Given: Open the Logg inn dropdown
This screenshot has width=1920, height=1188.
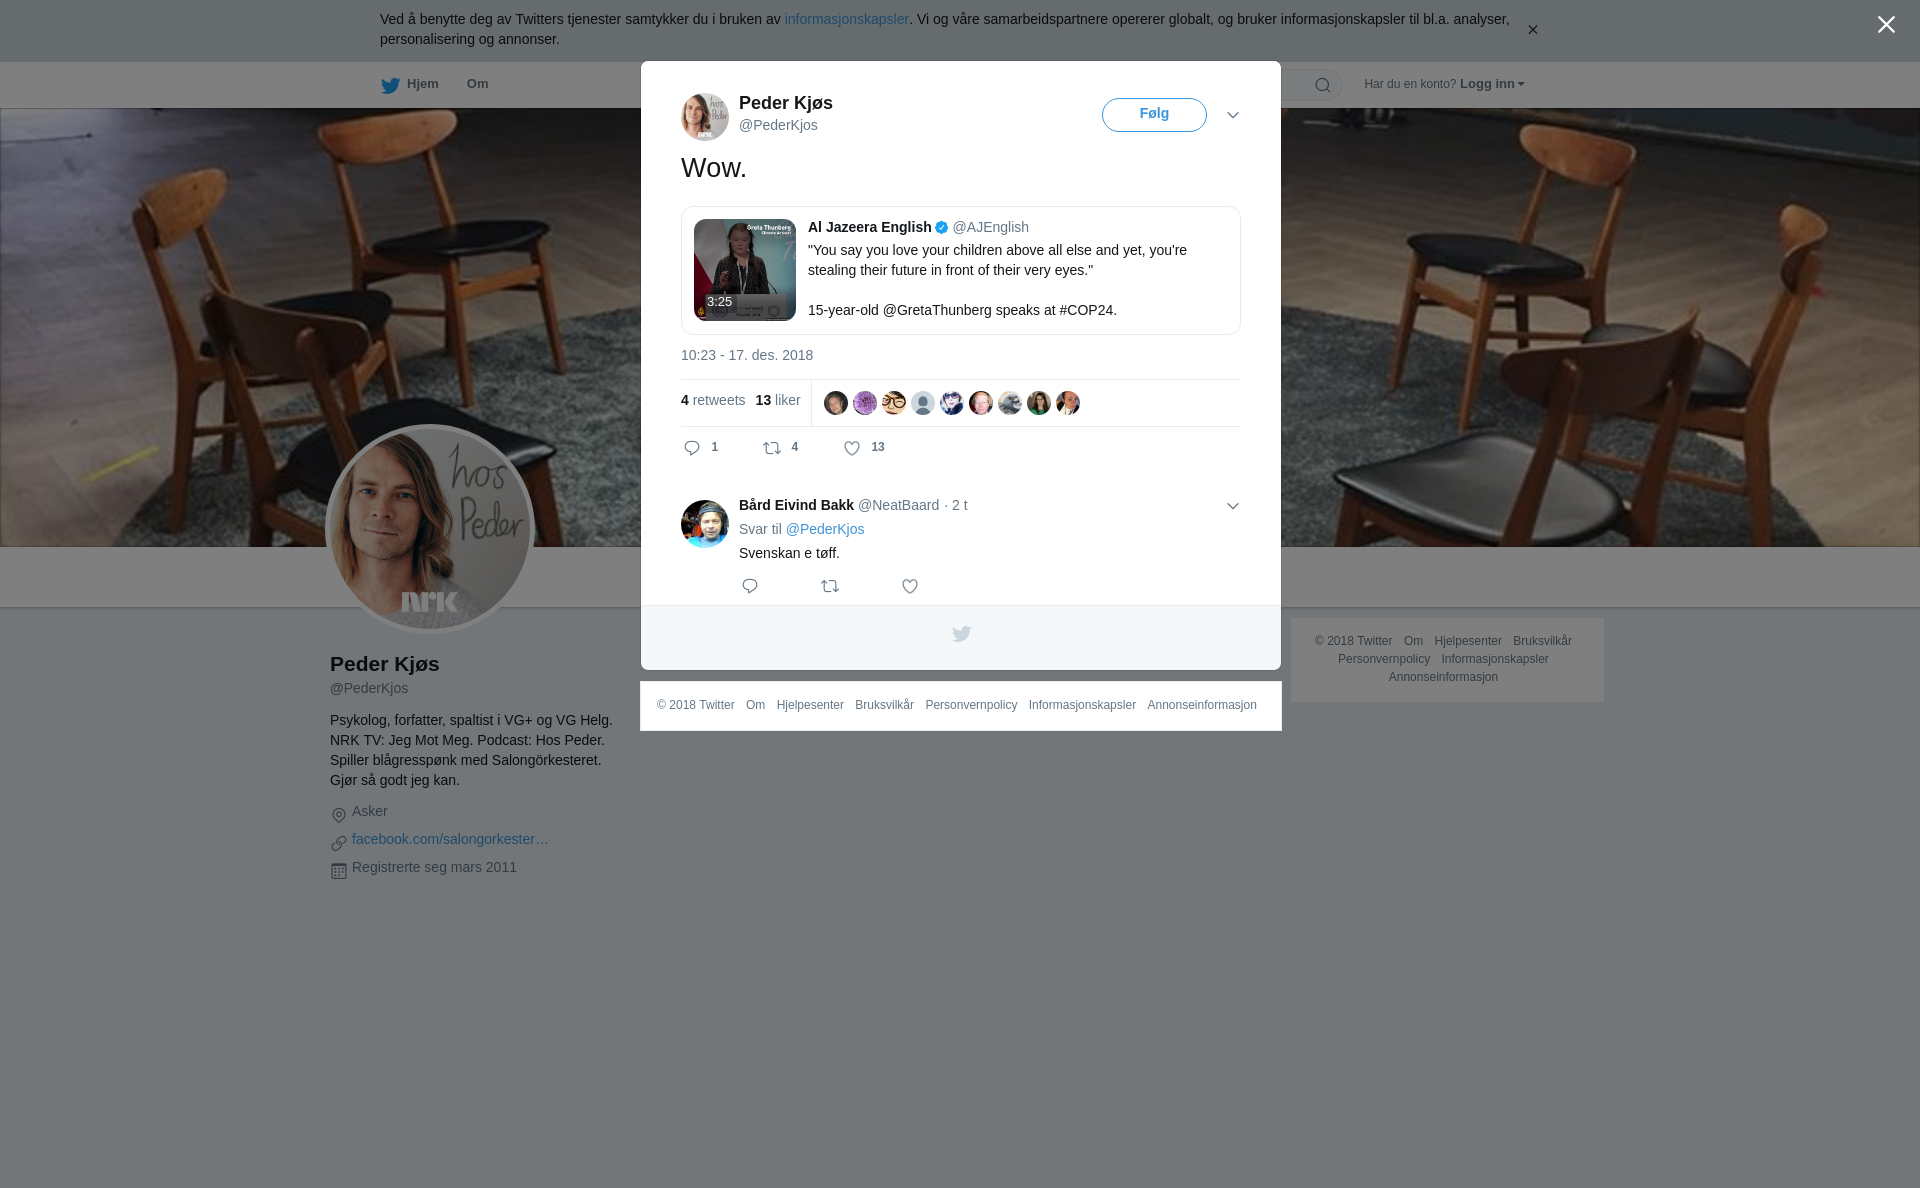Looking at the screenshot, I should point(1492,84).
